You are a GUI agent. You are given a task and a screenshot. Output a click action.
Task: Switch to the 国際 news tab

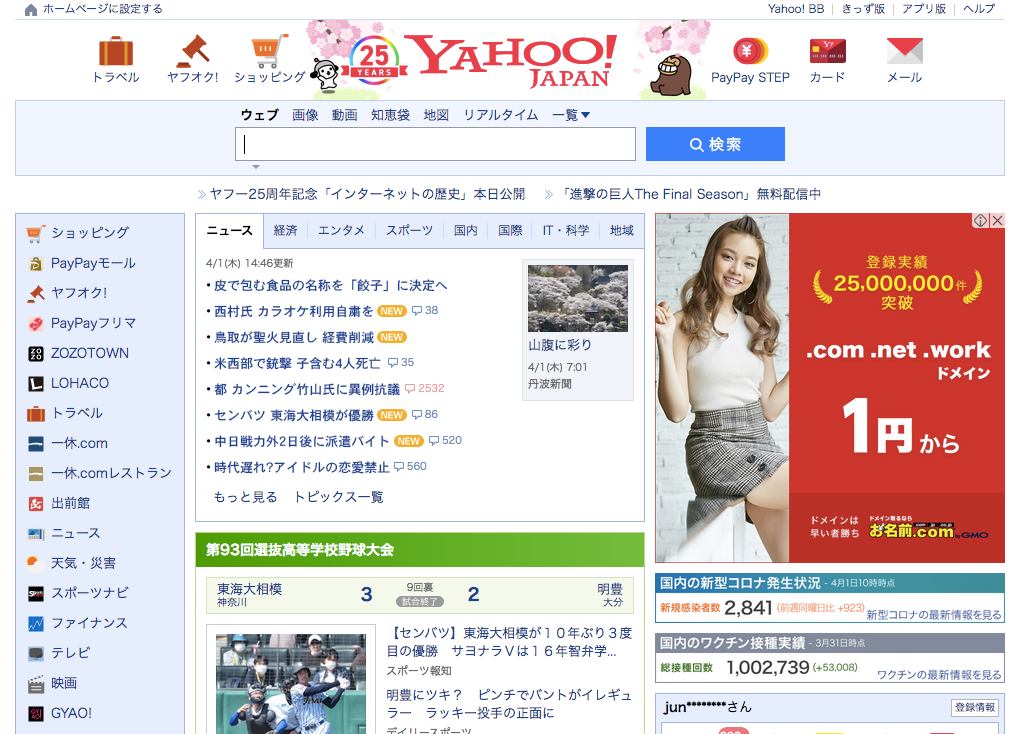(x=510, y=230)
